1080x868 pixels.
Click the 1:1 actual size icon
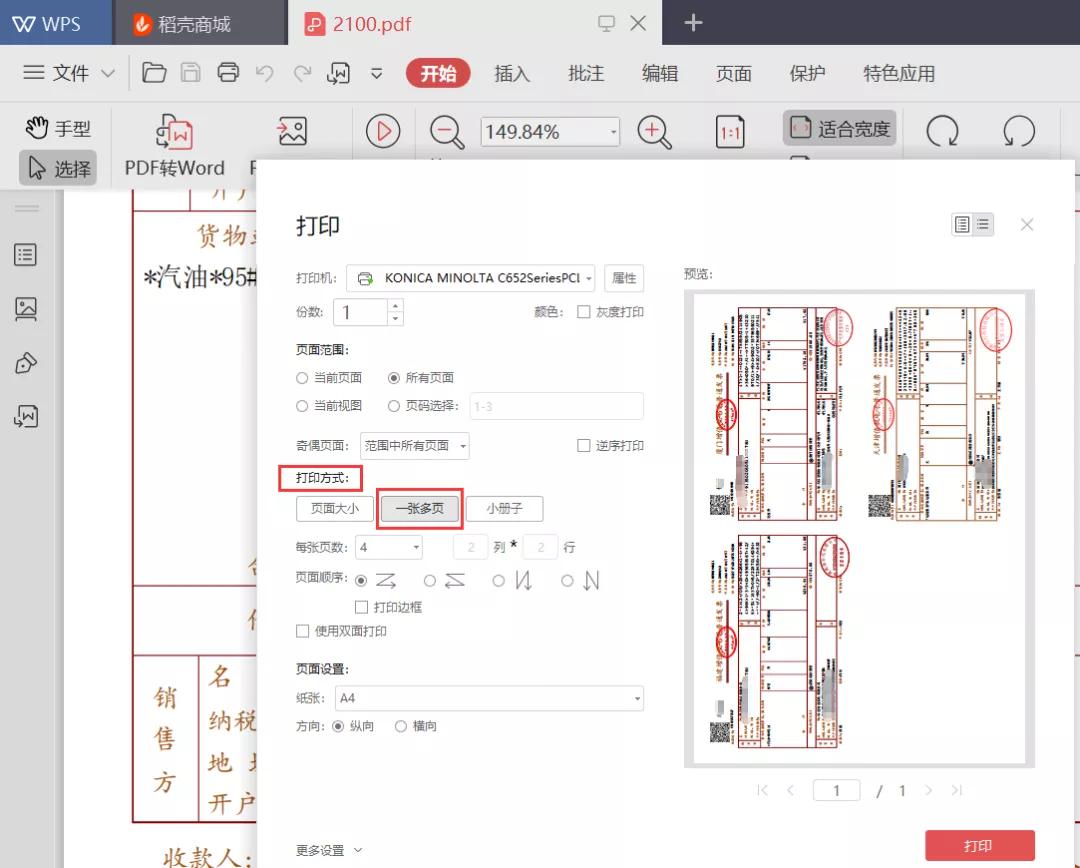click(731, 131)
